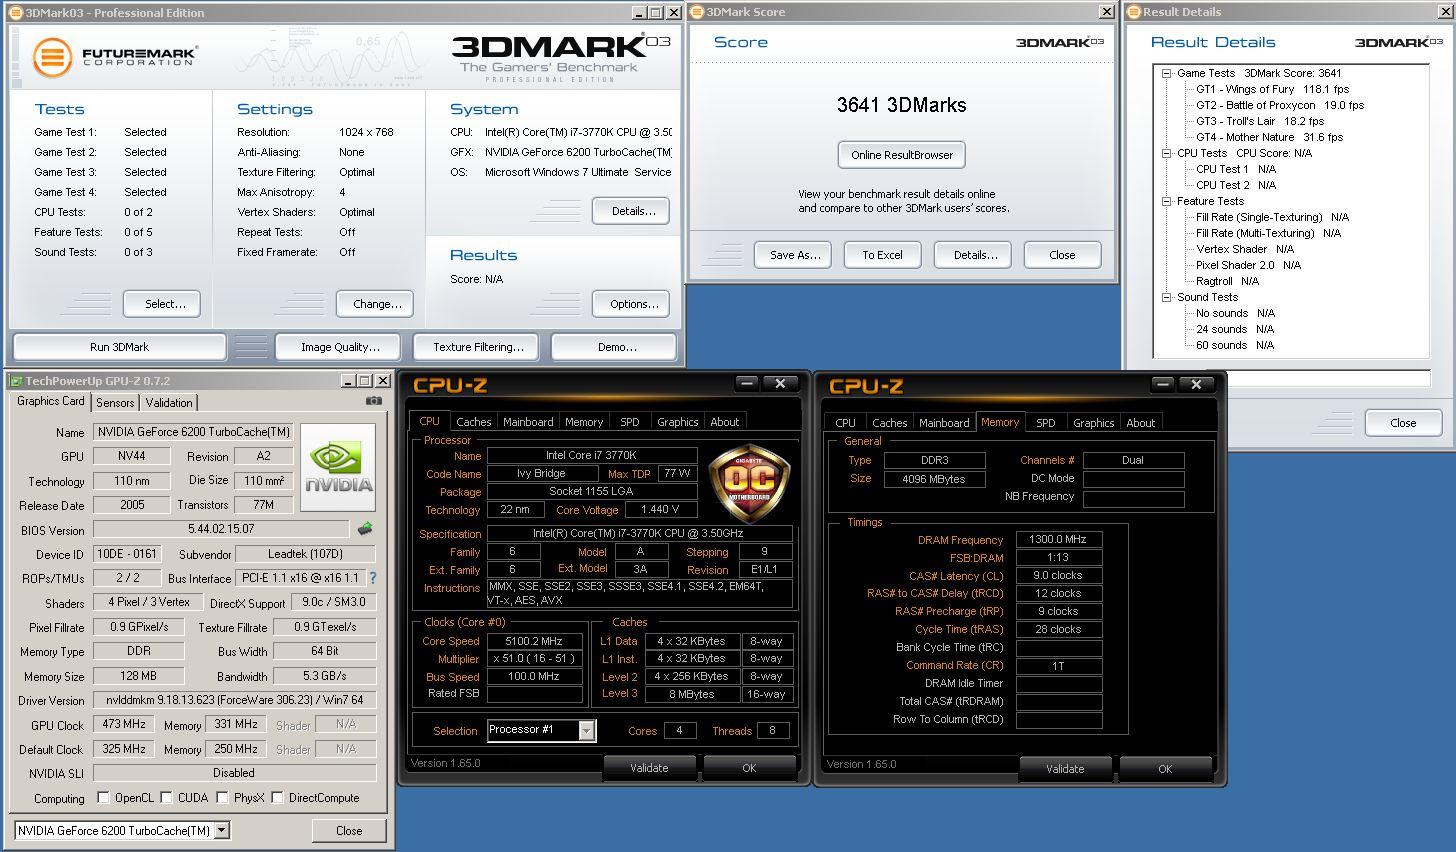Click the BIOS save chip icon in GPU-Z
The height and width of the screenshot is (852, 1456).
click(365, 529)
